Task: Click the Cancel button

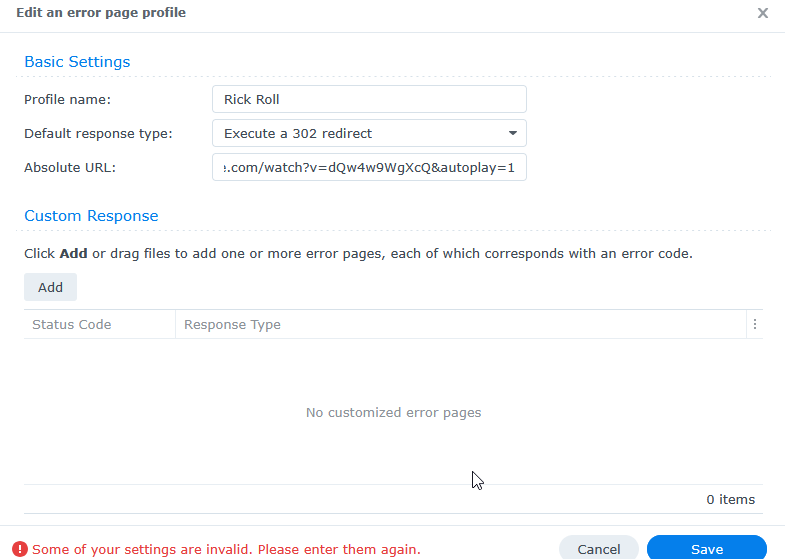Action: pos(598,549)
